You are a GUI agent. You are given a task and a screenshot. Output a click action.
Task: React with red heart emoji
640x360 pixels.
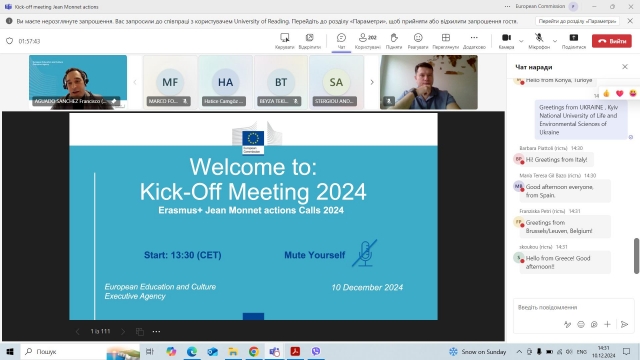tap(620, 93)
